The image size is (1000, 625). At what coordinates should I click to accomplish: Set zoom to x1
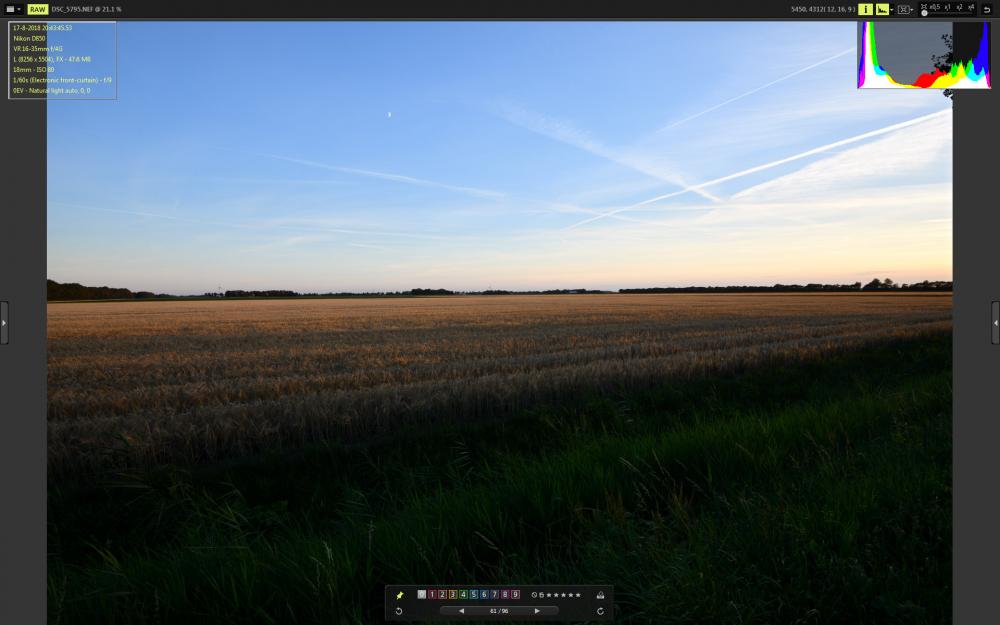(x=948, y=7)
